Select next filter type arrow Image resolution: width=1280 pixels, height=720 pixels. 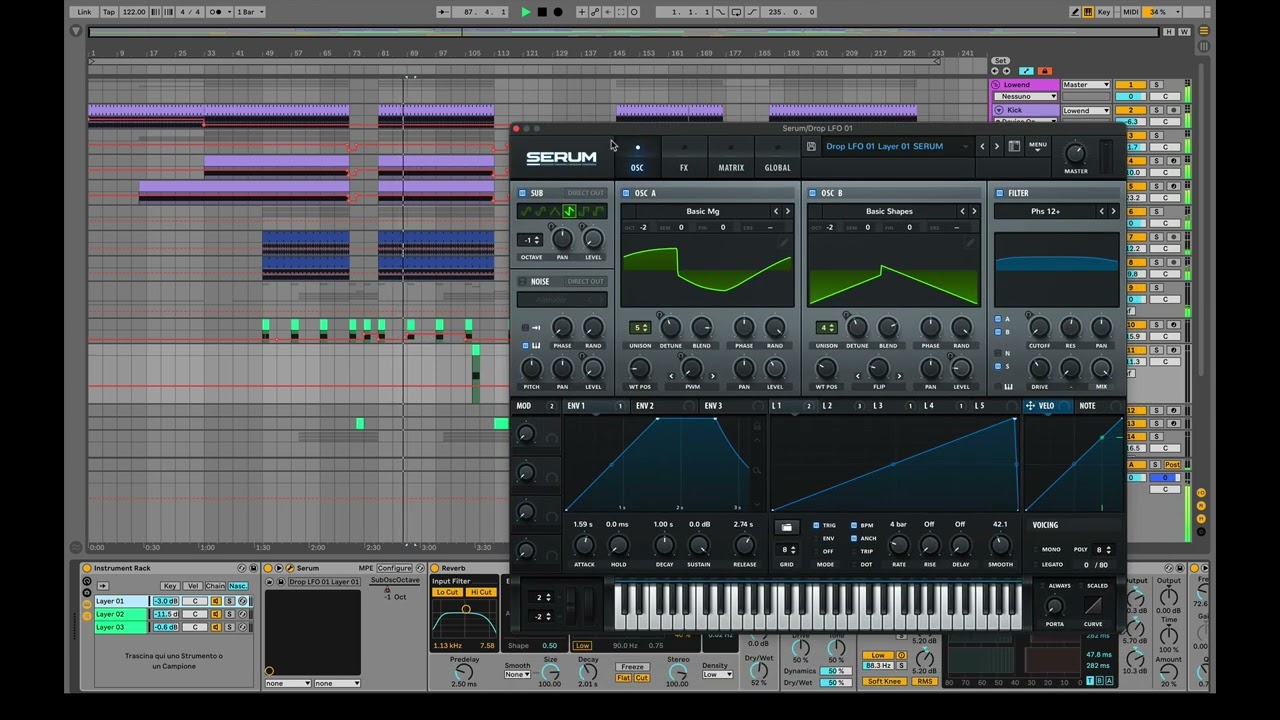[1113, 211]
